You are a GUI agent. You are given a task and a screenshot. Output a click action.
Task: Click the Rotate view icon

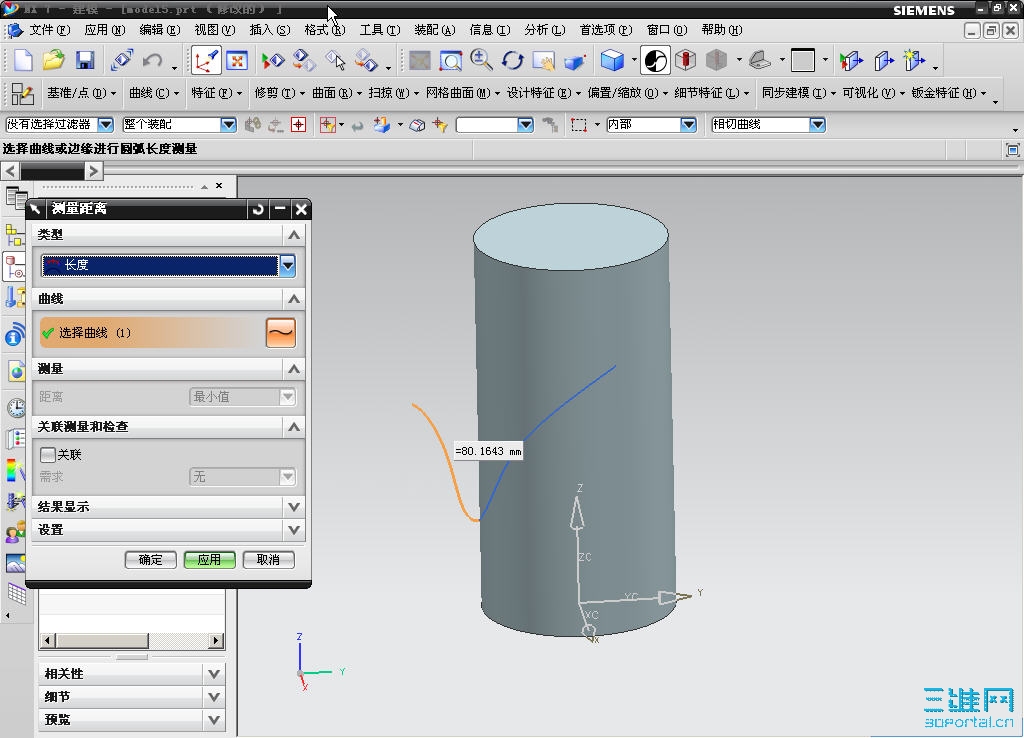point(512,61)
